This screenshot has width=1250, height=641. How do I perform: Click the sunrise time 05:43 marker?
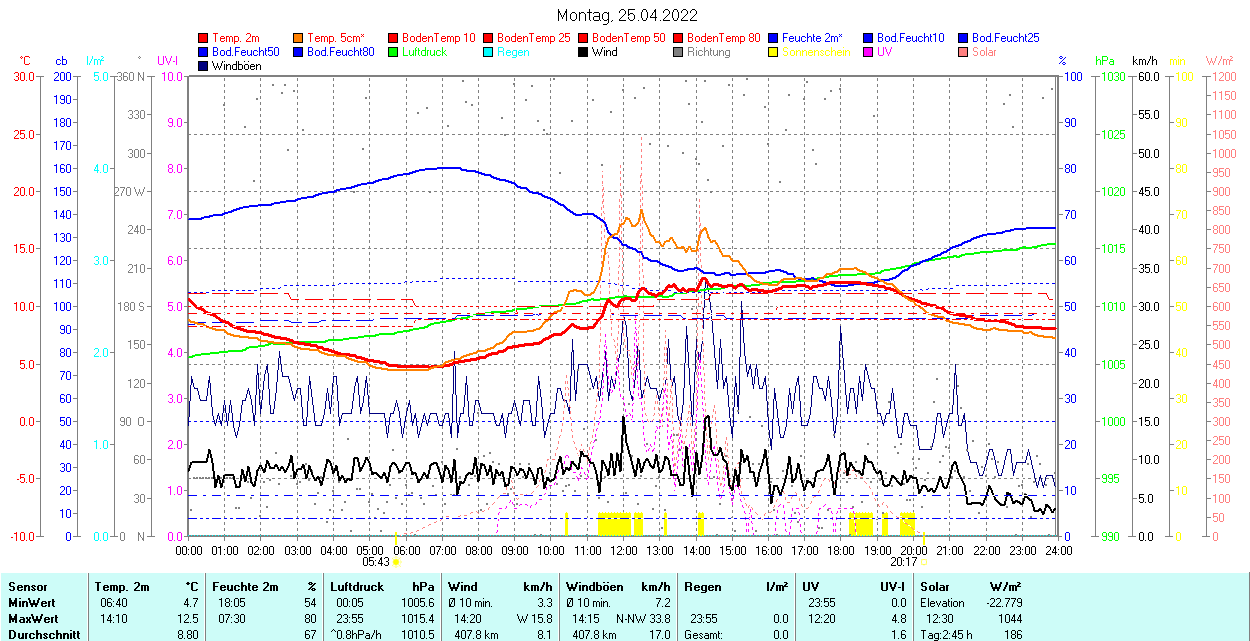(x=375, y=563)
